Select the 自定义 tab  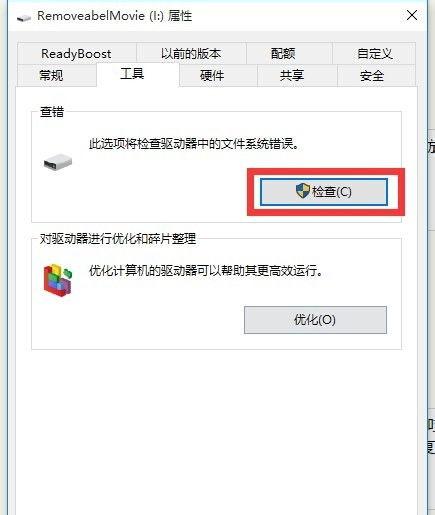(375, 53)
